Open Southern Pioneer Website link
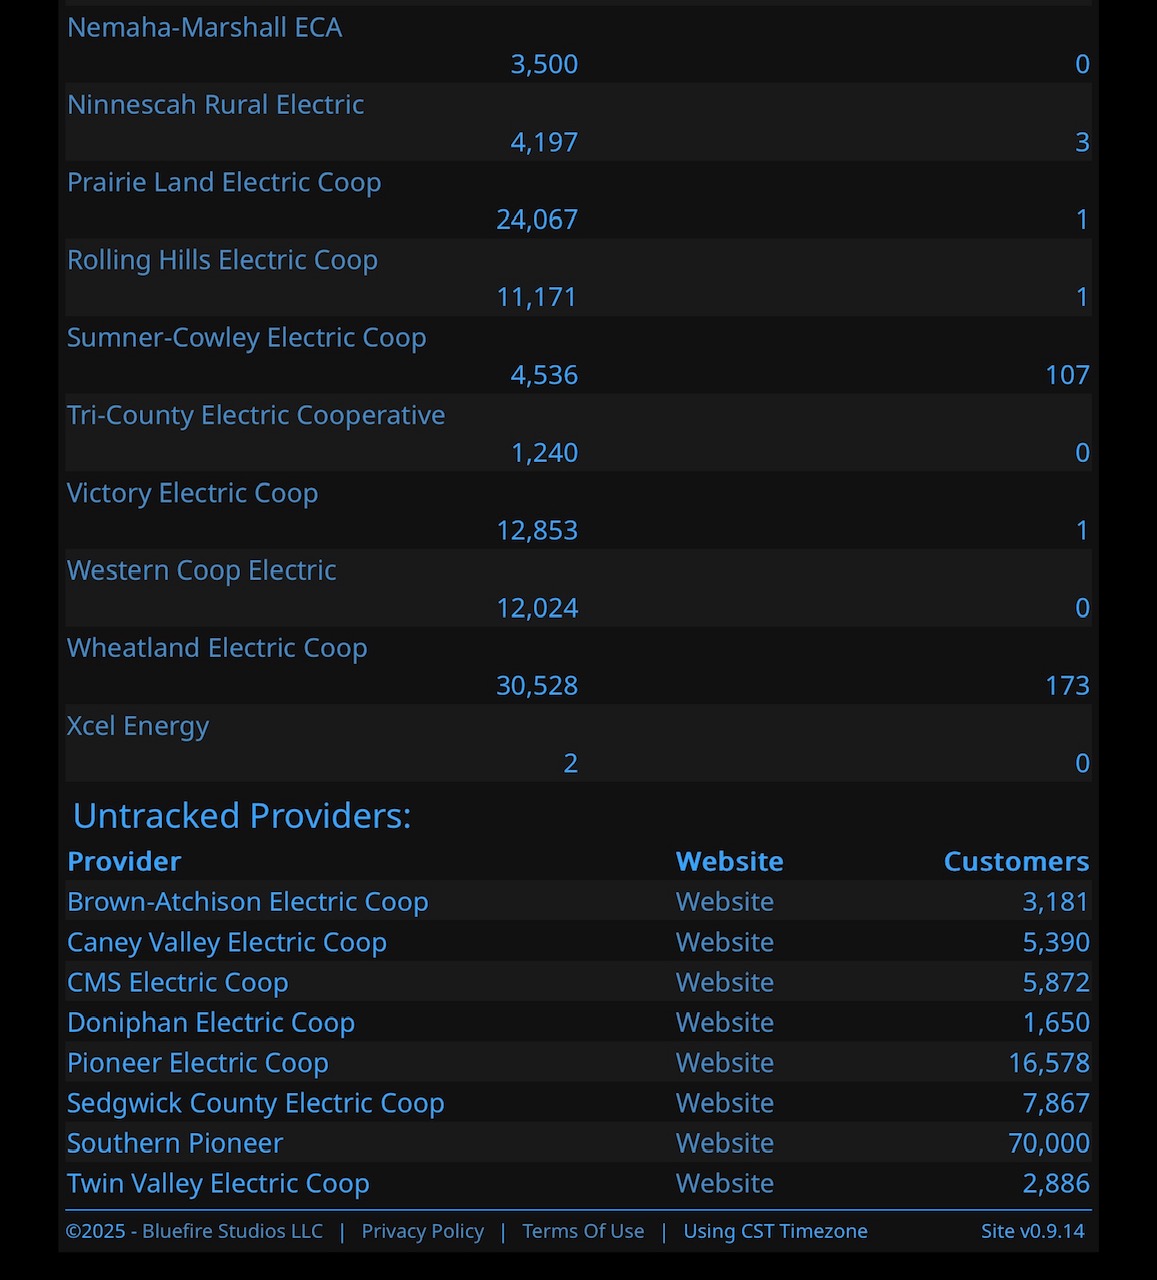Screen dimensions: 1157x1280 [x=725, y=1143]
